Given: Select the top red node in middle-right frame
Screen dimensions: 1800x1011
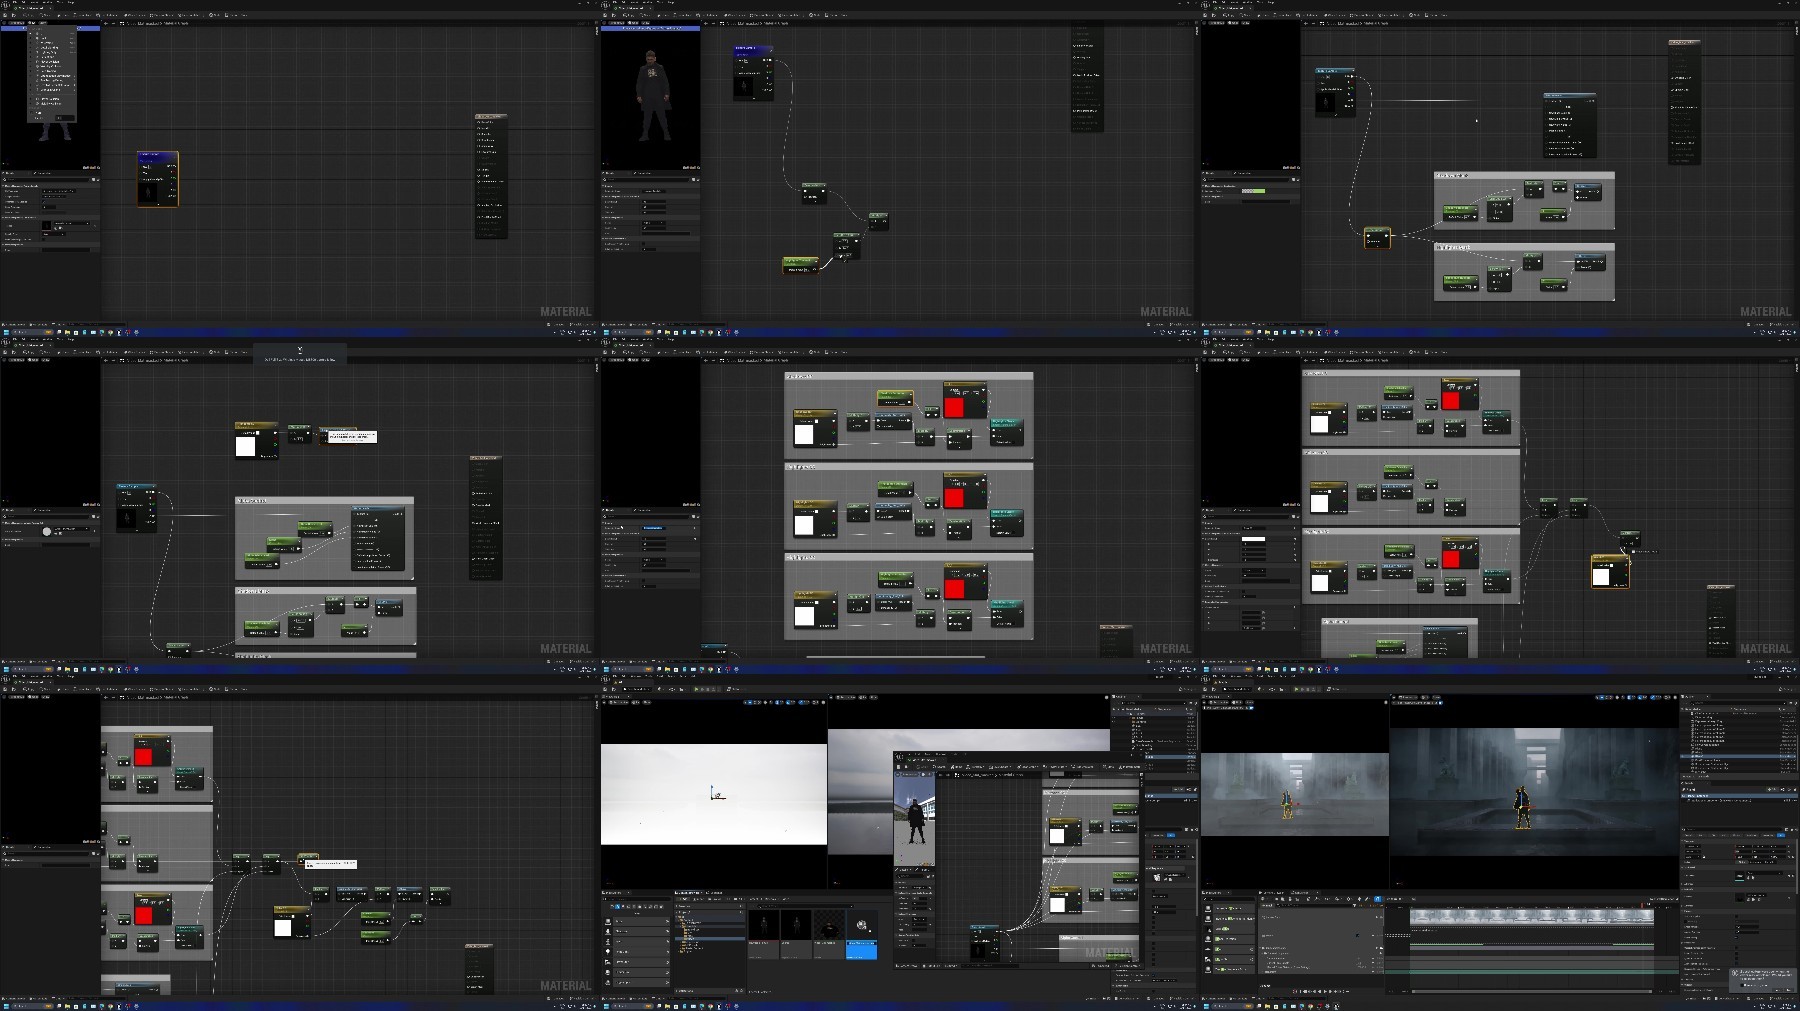Looking at the screenshot, I should click(1459, 395).
